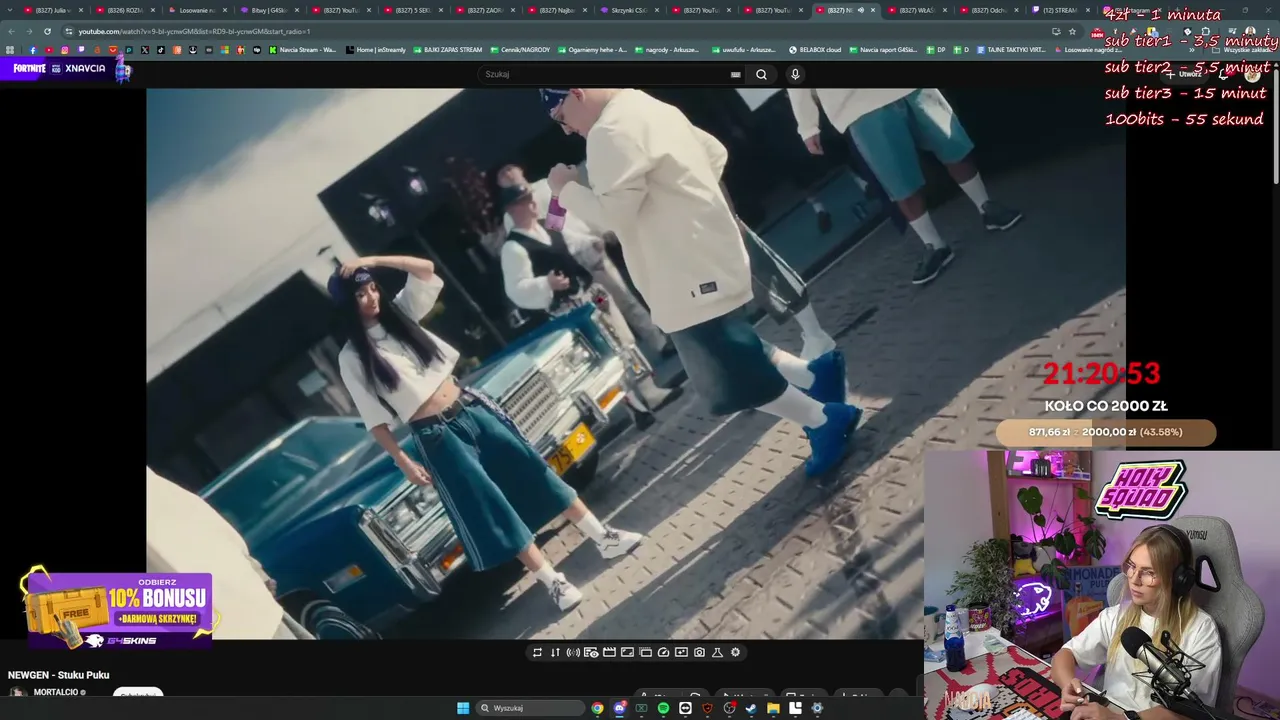The height and width of the screenshot is (720, 1280).
Task: Close the active (8327) NE YouTube tab
Action: [x=873, y=10]
